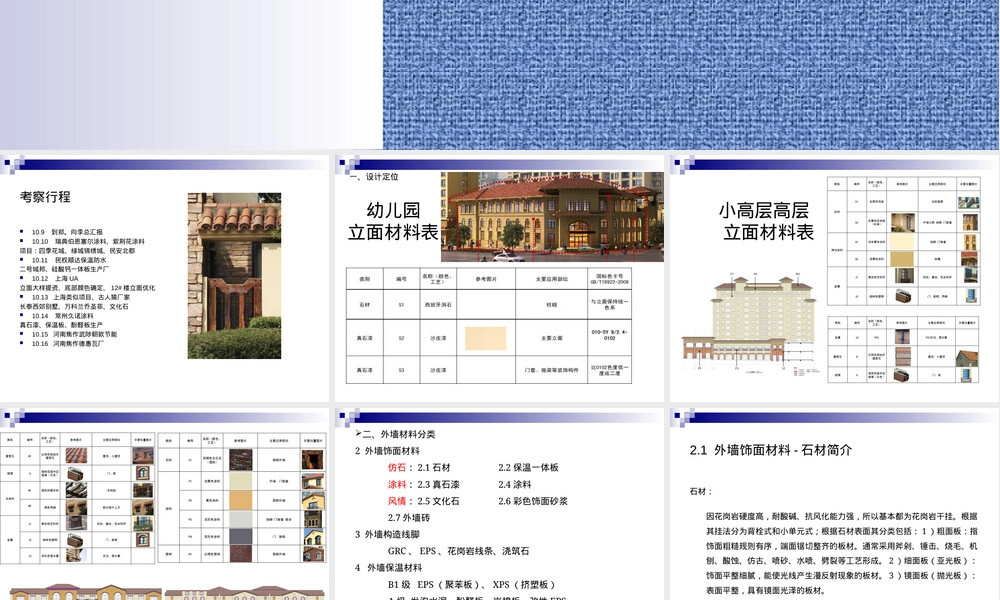Select the 'GRC、EPS、花岗岩线条、浇筑石' line
The width and height of the screenshot is (1000, 600).
click(x=458, y=551)
